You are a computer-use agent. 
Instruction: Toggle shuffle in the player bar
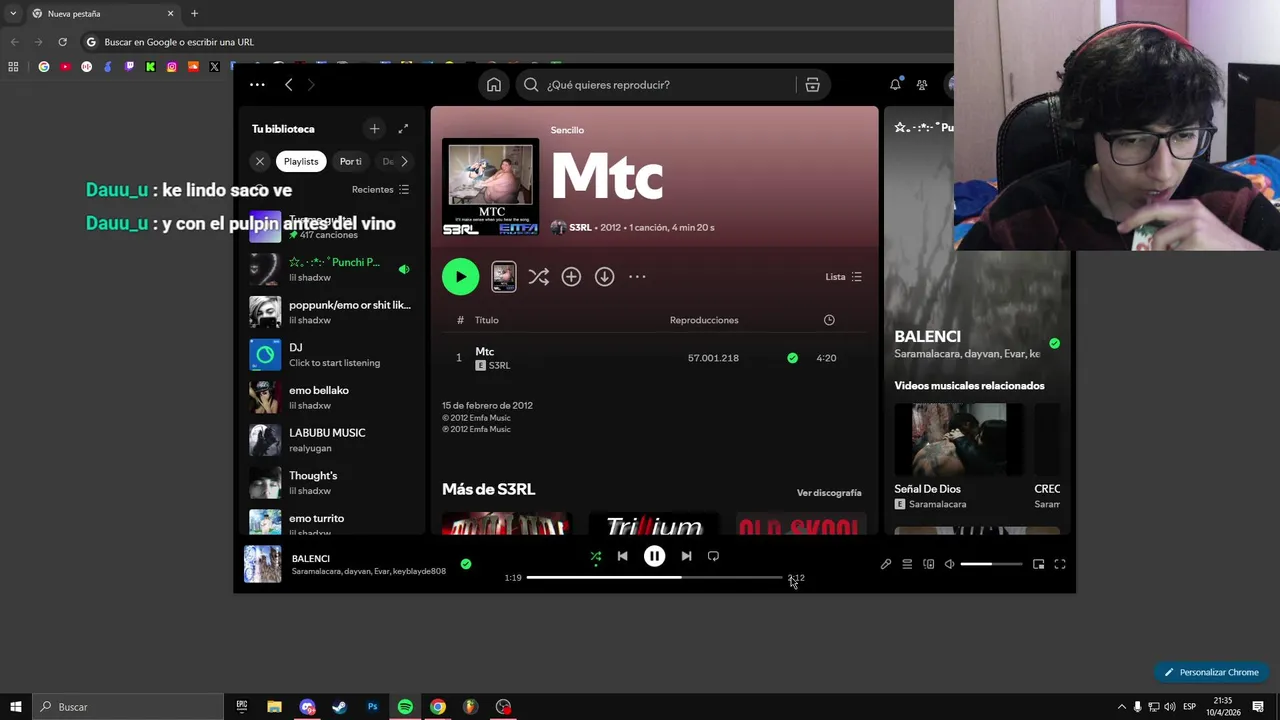(596, 556)
